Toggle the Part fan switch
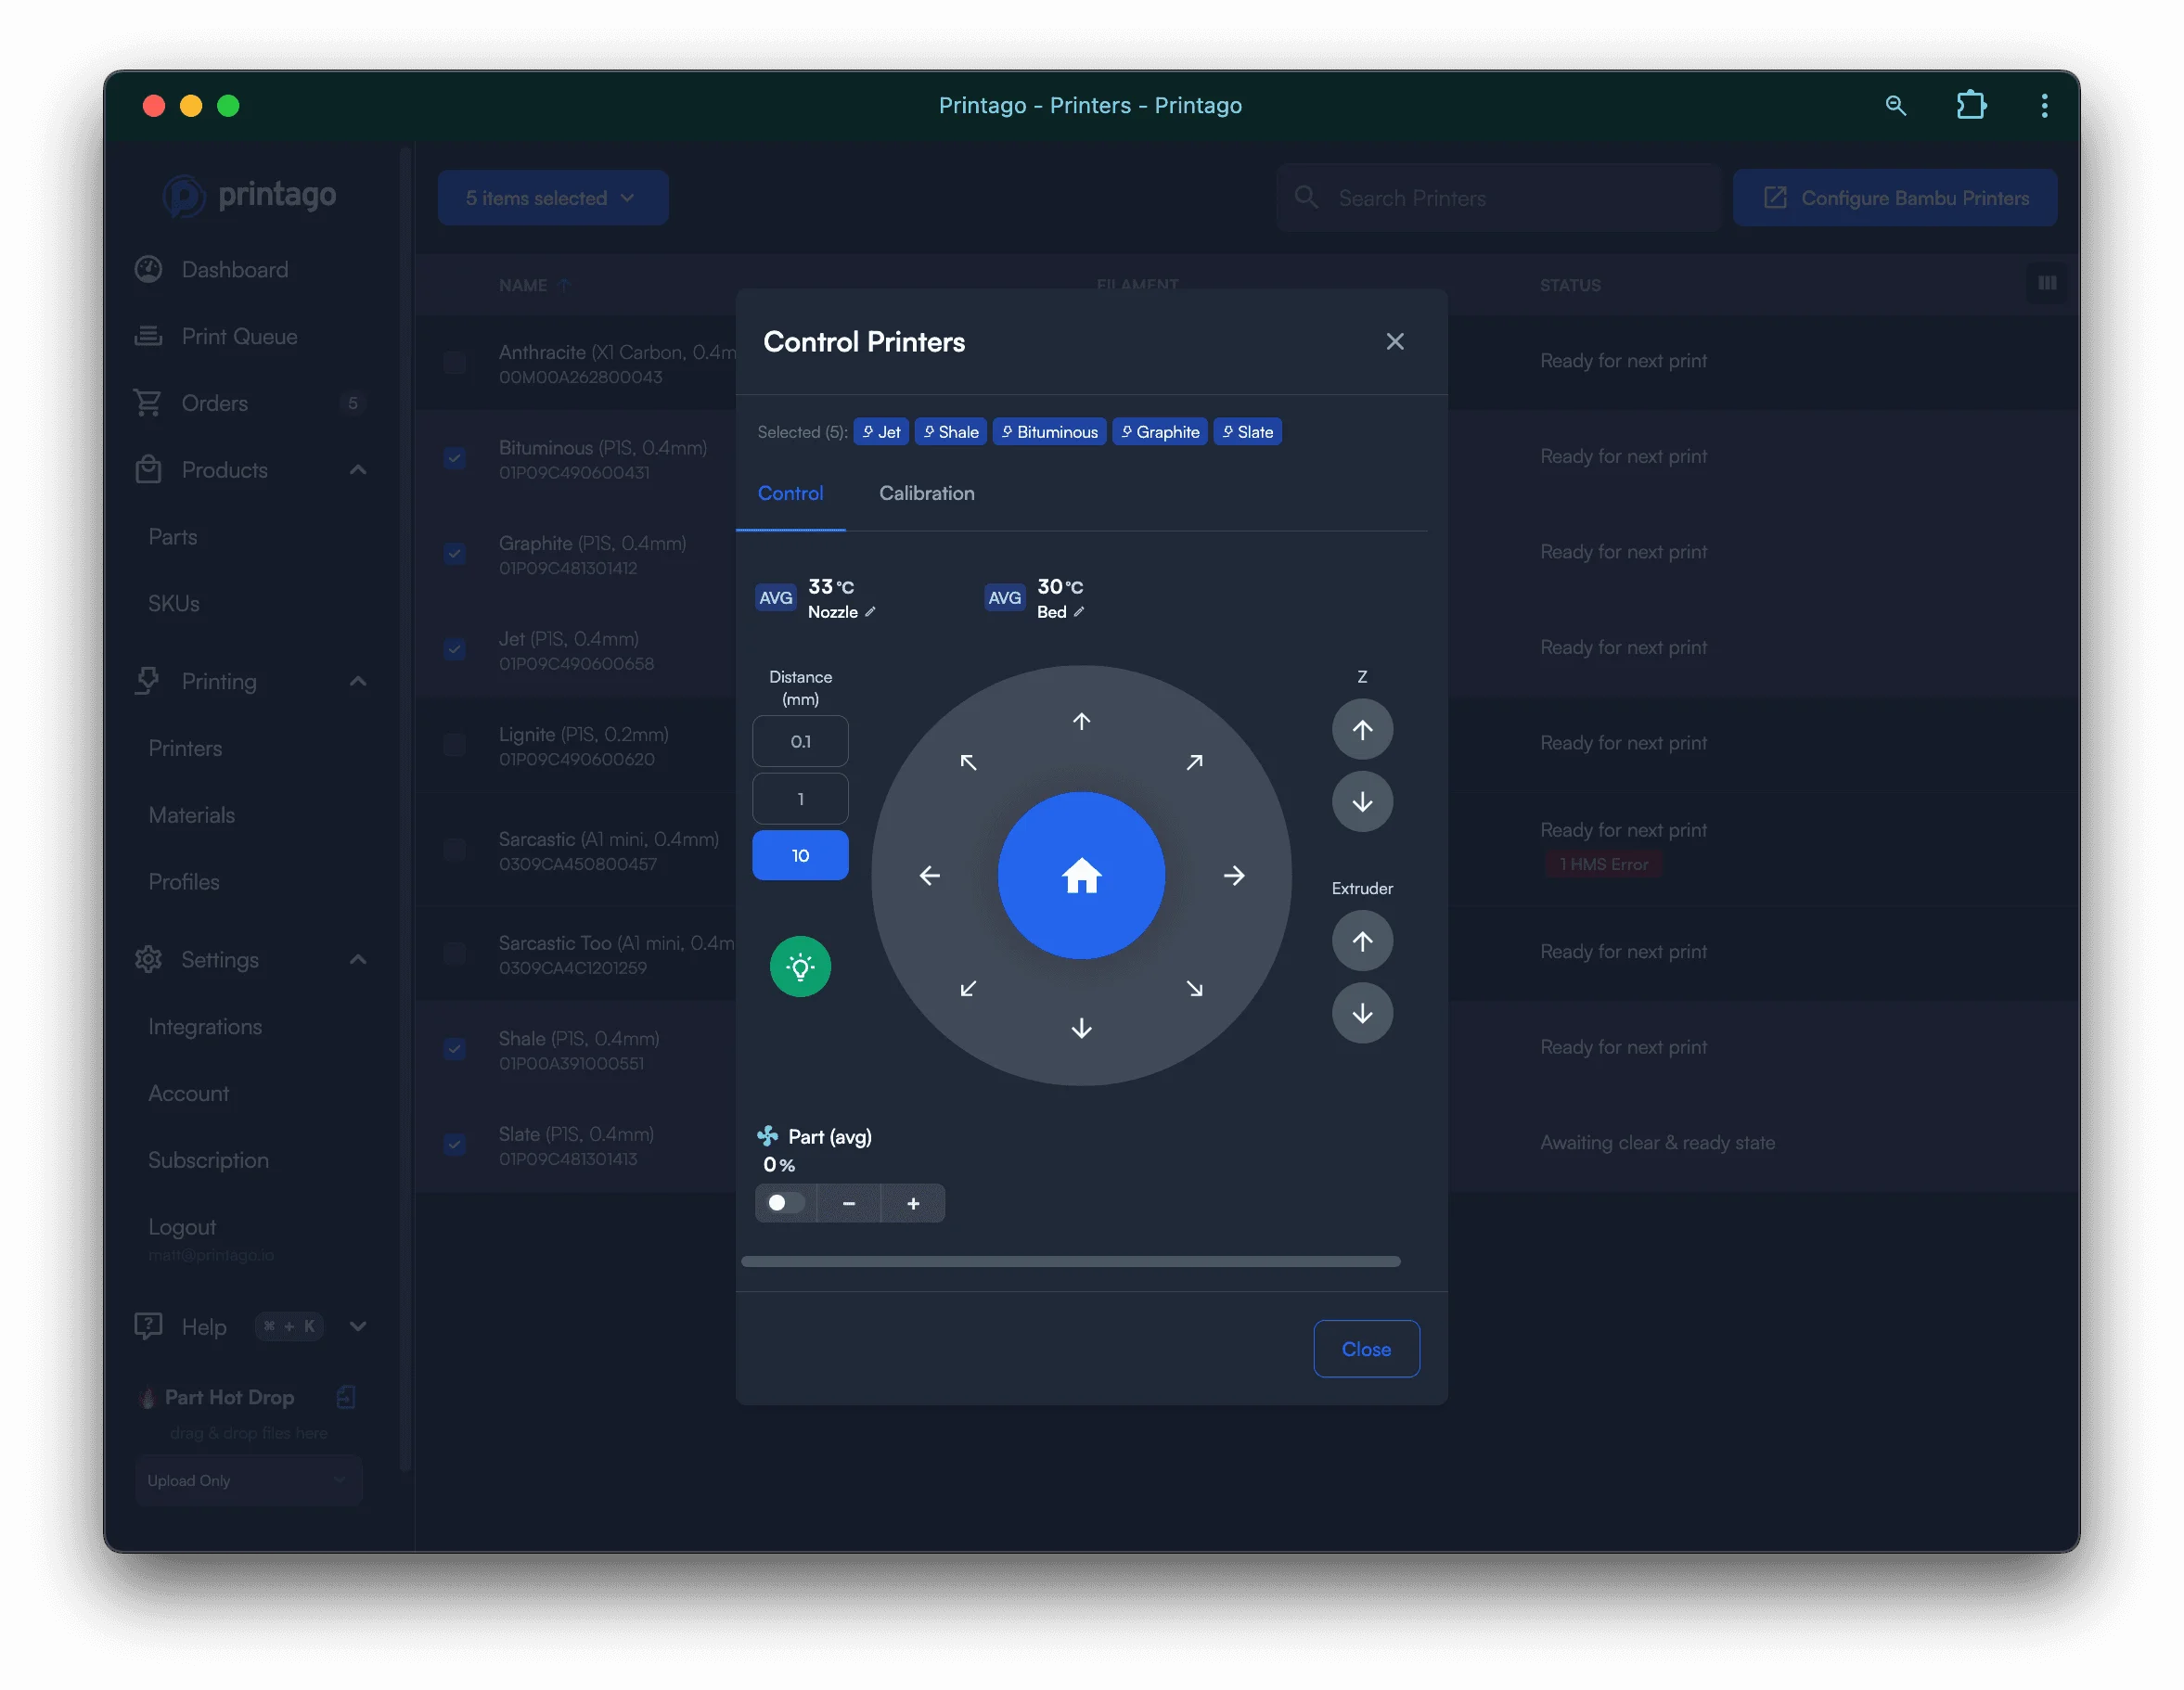The image size is (2184, 1690). (785, 1203)
